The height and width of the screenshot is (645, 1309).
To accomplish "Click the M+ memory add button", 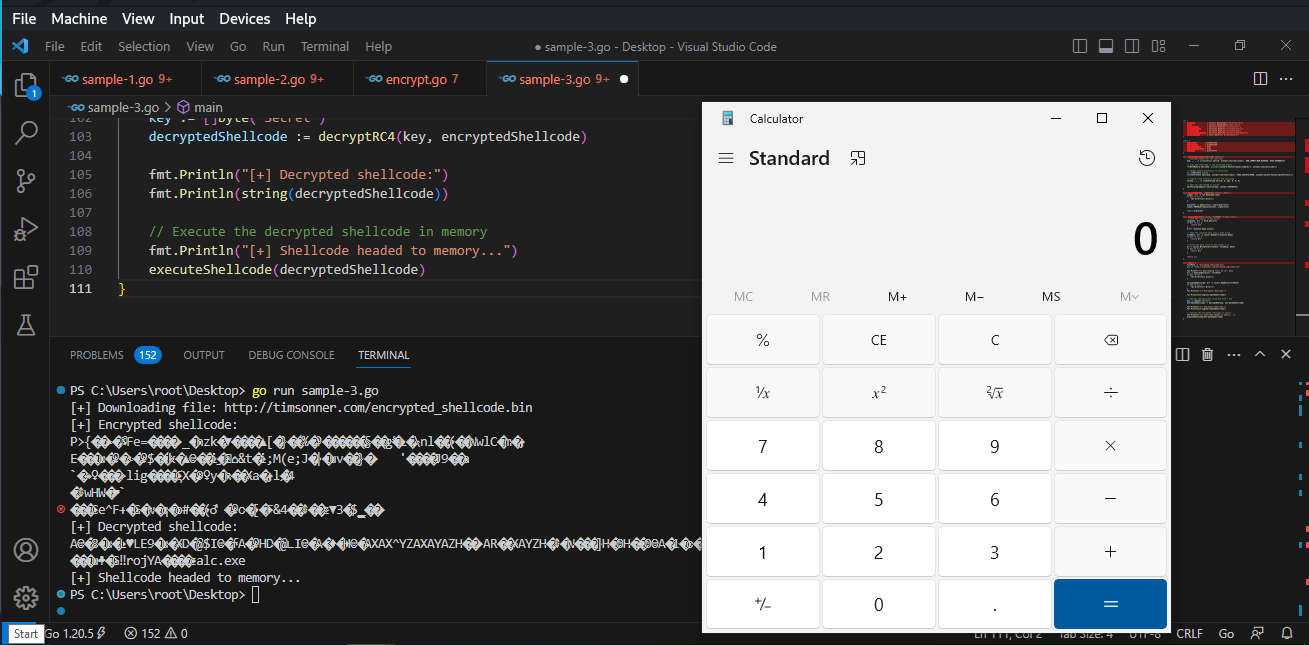I will click(897, 296).
